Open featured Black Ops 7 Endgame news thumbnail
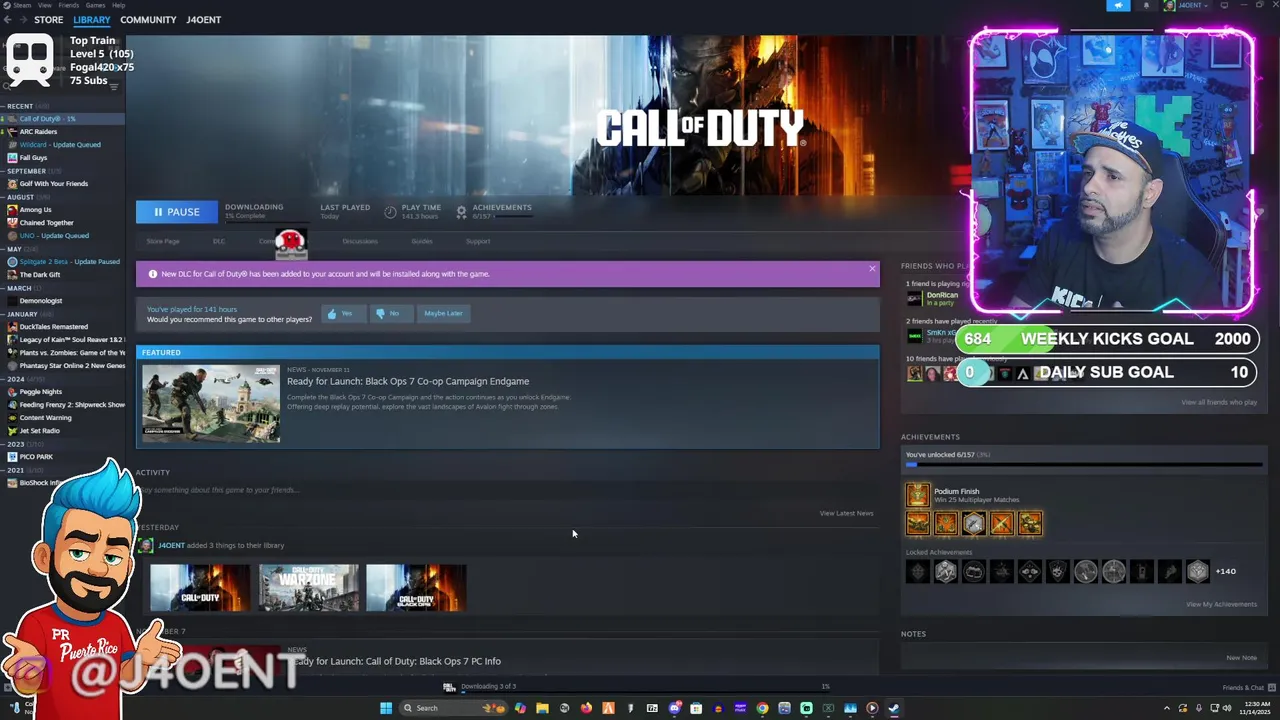 click(x=211, y=403)
